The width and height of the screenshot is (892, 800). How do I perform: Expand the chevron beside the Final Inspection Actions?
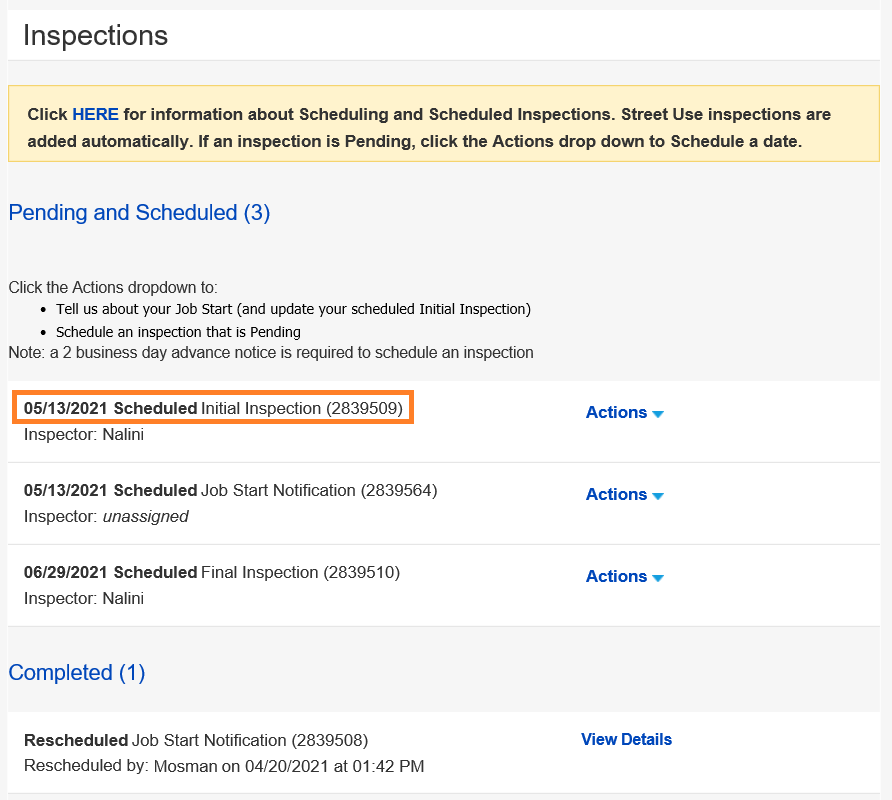(655, 577)
